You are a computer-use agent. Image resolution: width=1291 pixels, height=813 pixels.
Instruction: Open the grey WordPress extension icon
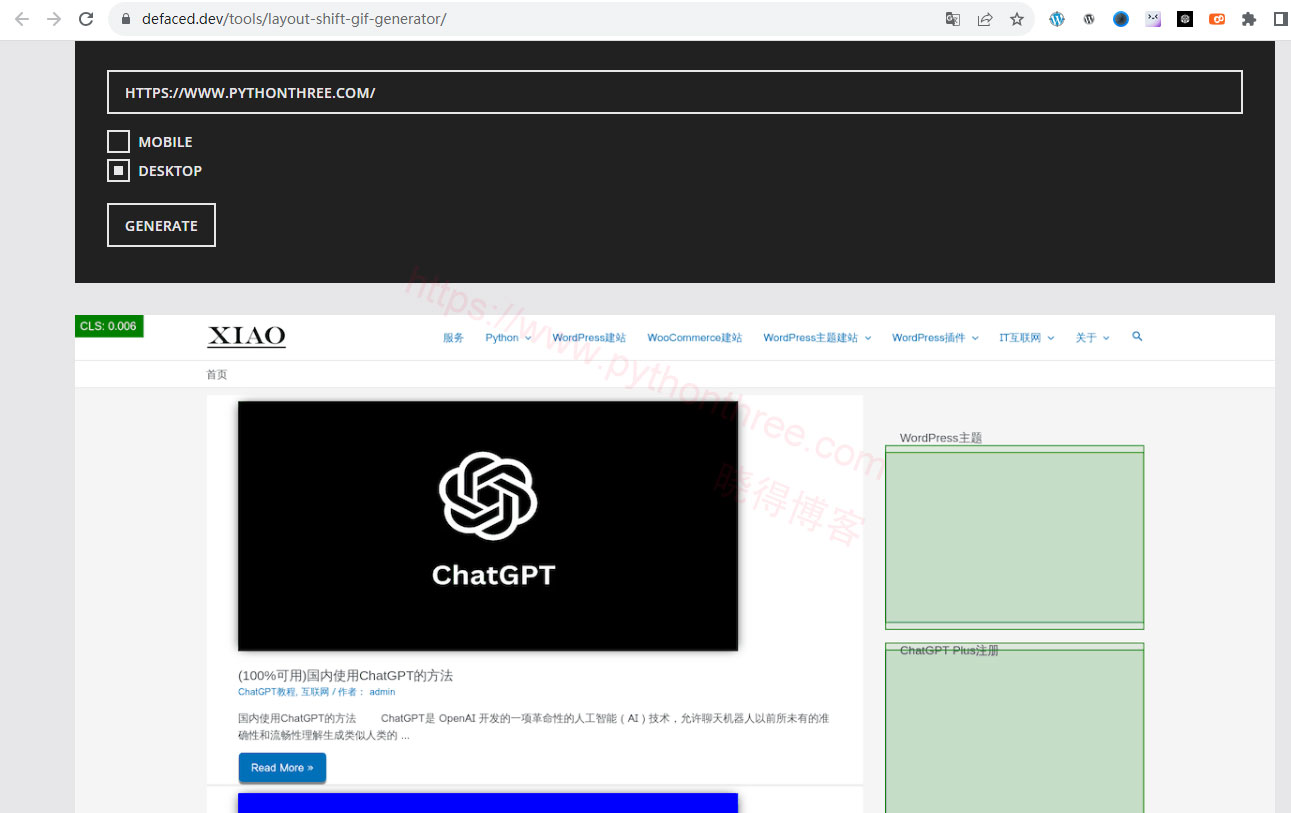pyautogui.click(x=1089, y=19)
